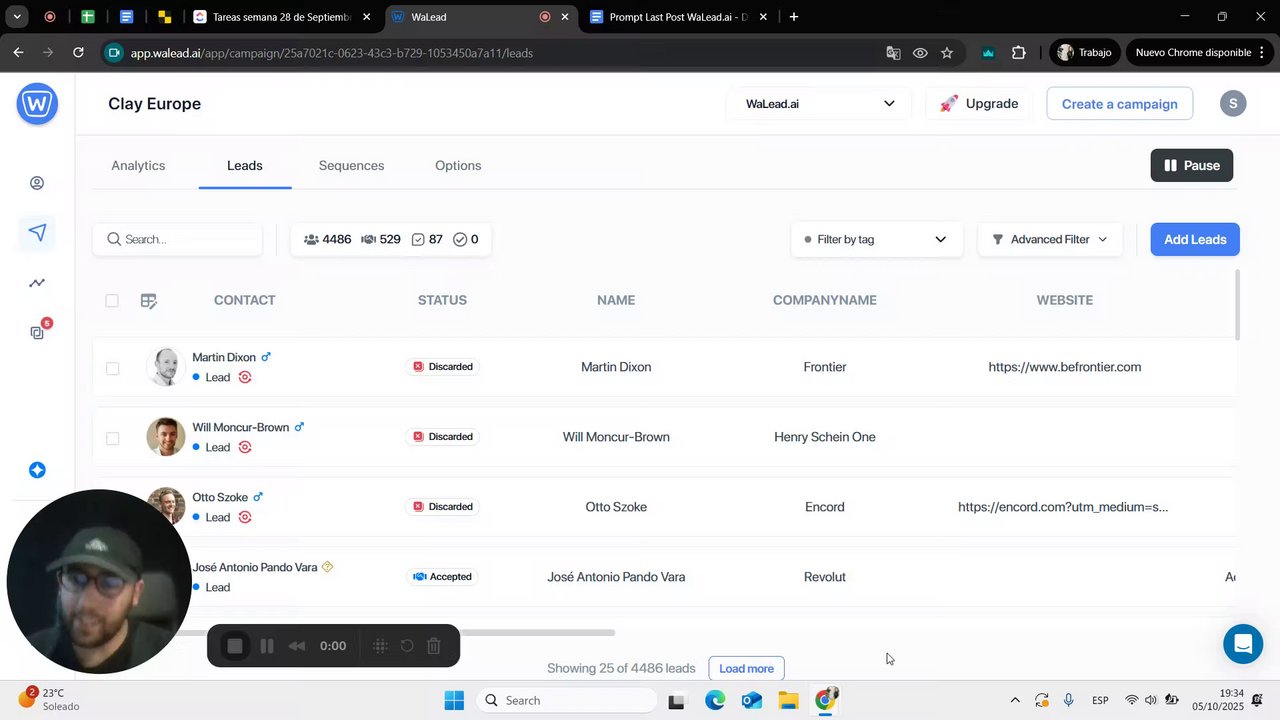The width and height of the screenshot is (1280, 720).
Task: Click the recorder pause button
Action: click(x=267, y=646)
